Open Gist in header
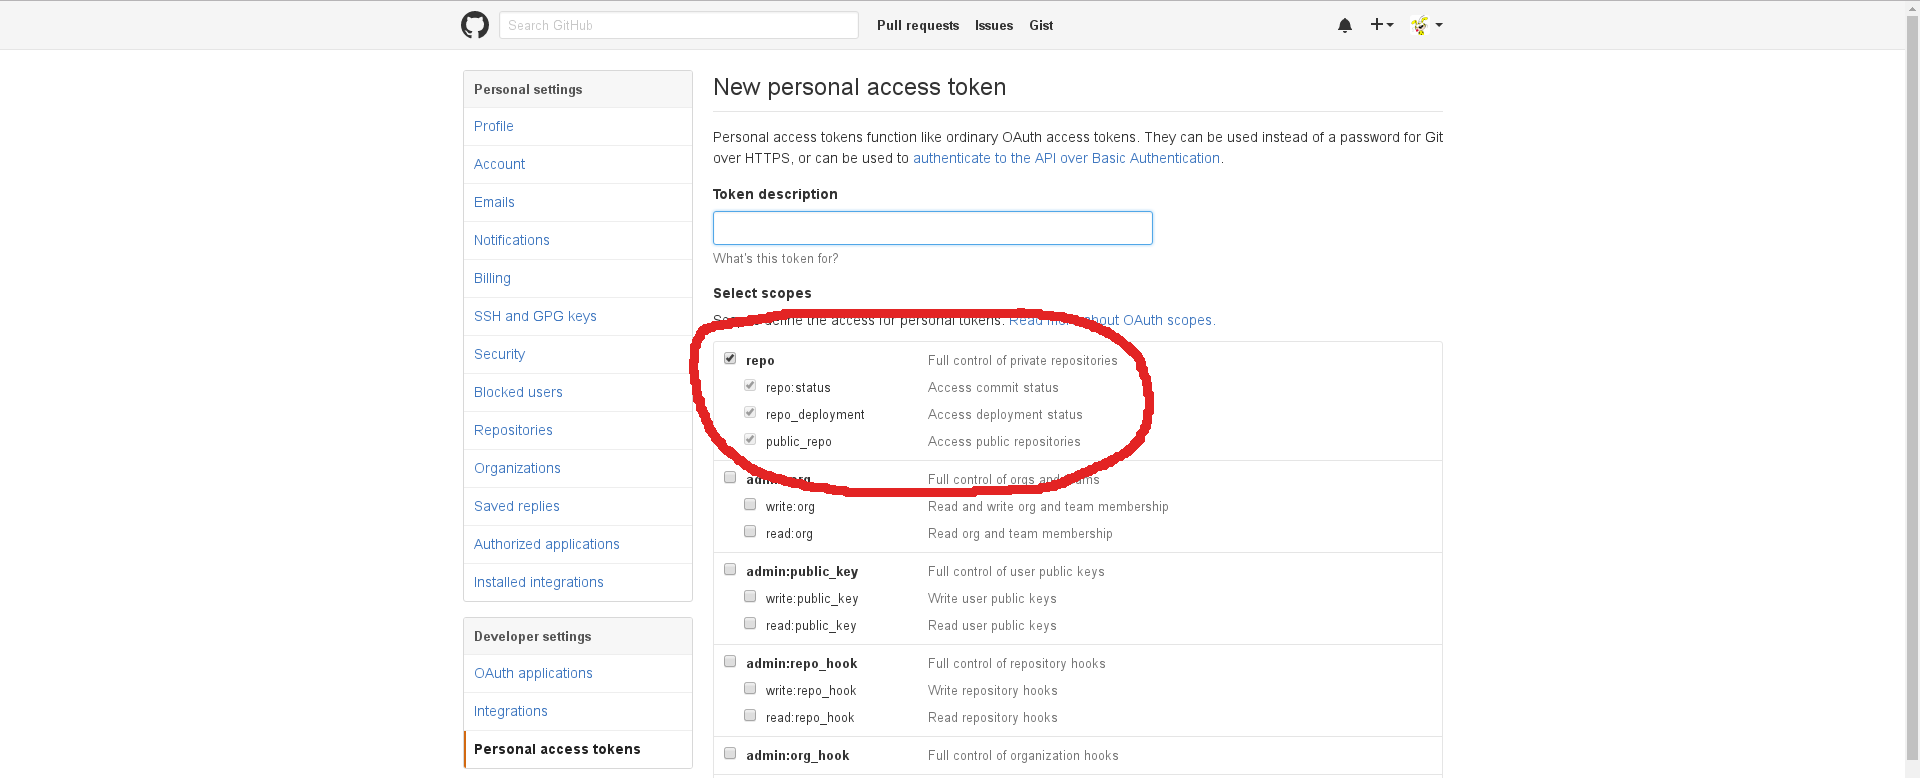The image size is (1920, 778). click(x=1041, y=25)
